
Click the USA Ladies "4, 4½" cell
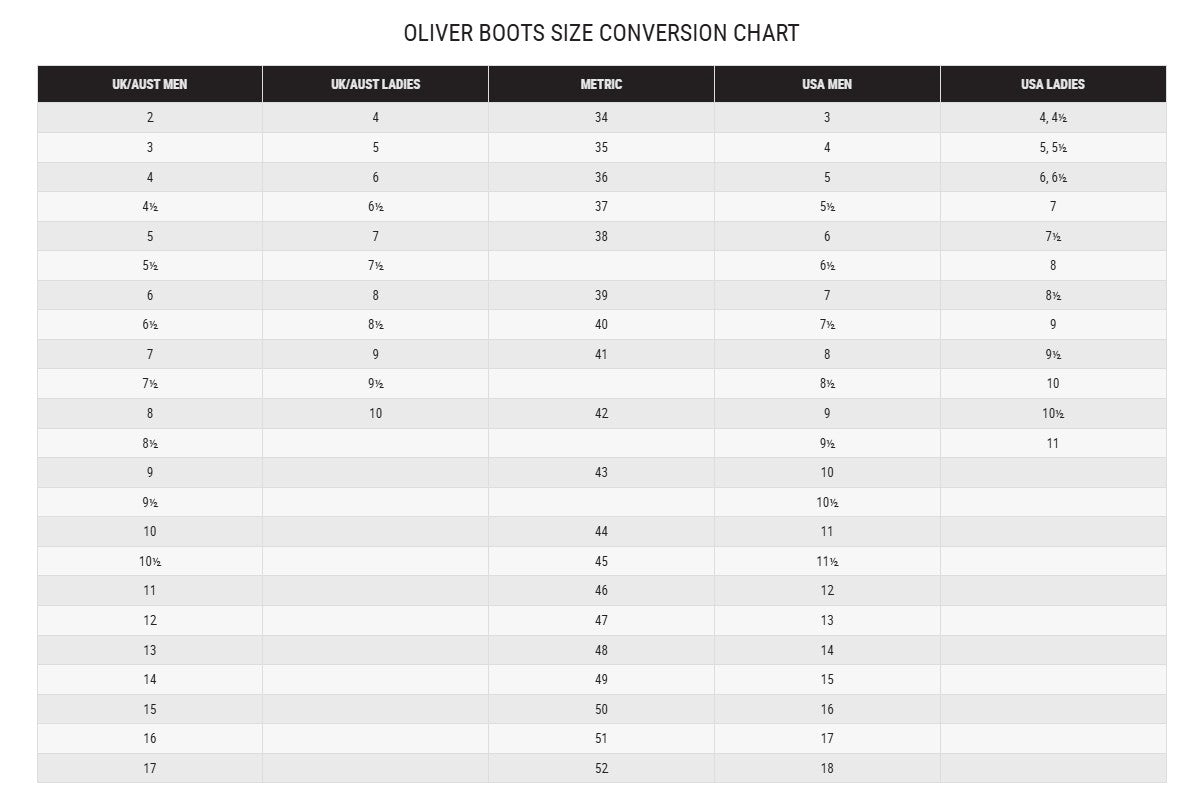[1052, 117]
